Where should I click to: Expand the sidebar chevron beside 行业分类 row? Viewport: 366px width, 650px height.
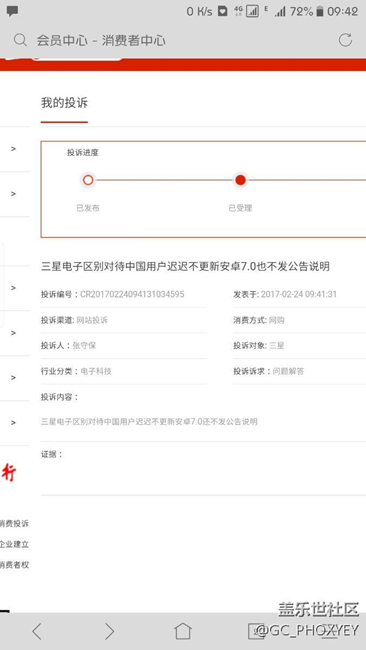click(x=14, y=378)
